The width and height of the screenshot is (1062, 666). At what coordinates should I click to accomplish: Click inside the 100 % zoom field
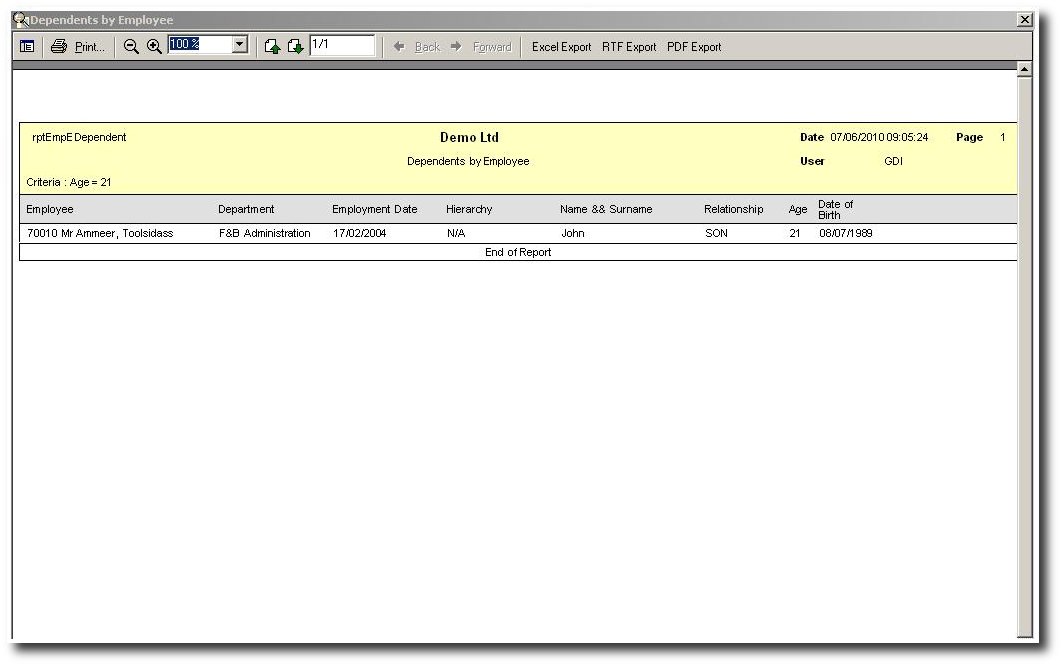[198, 45]
